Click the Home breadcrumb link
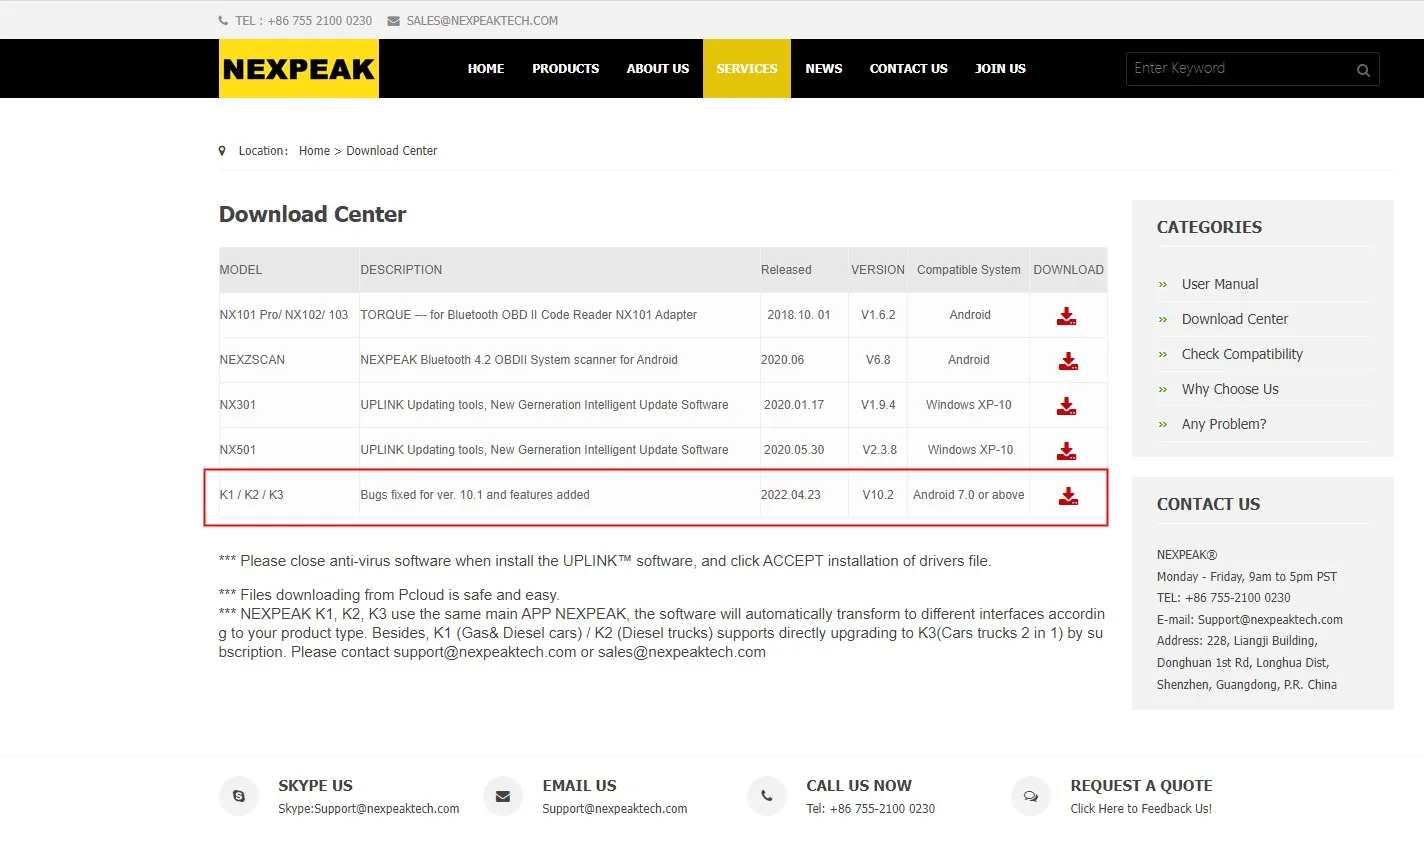1424x843 pixels. [314, 151]
